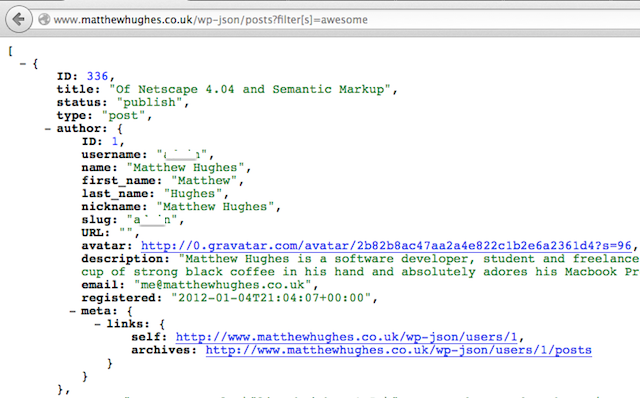Screen dimensions: 640x398
Task: Click the redacted username value
Action: [x=182, y=155]
